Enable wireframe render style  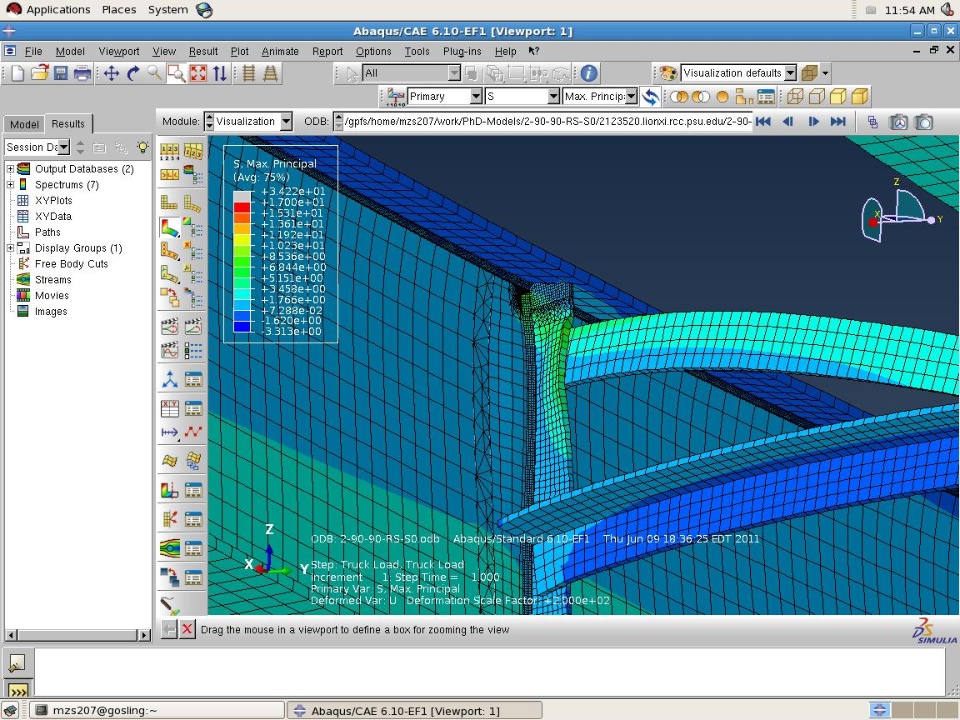point(794,97)
